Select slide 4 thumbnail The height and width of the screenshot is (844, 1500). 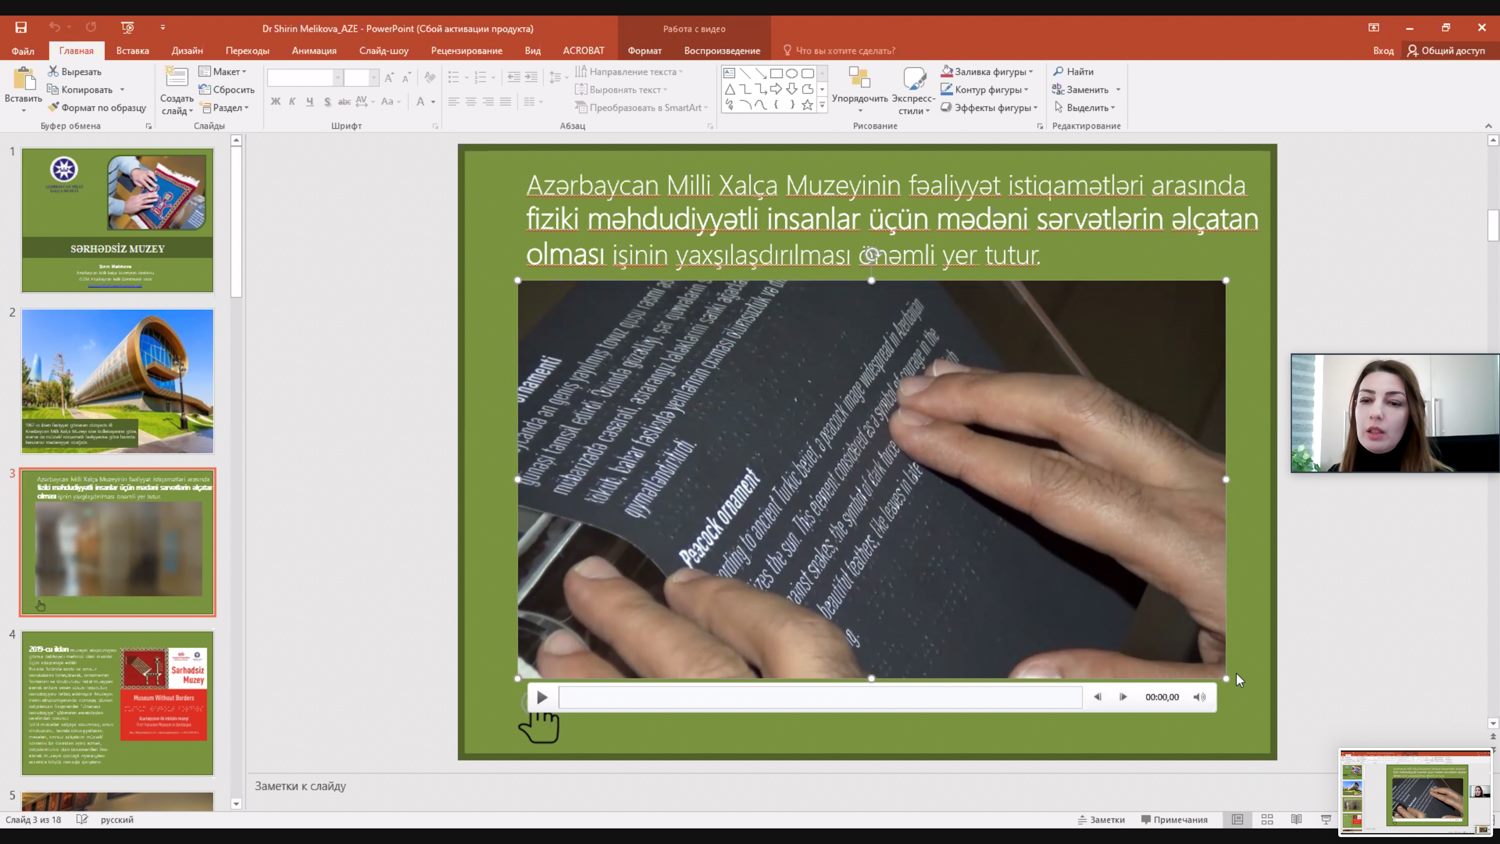click(x=117, y=703)
